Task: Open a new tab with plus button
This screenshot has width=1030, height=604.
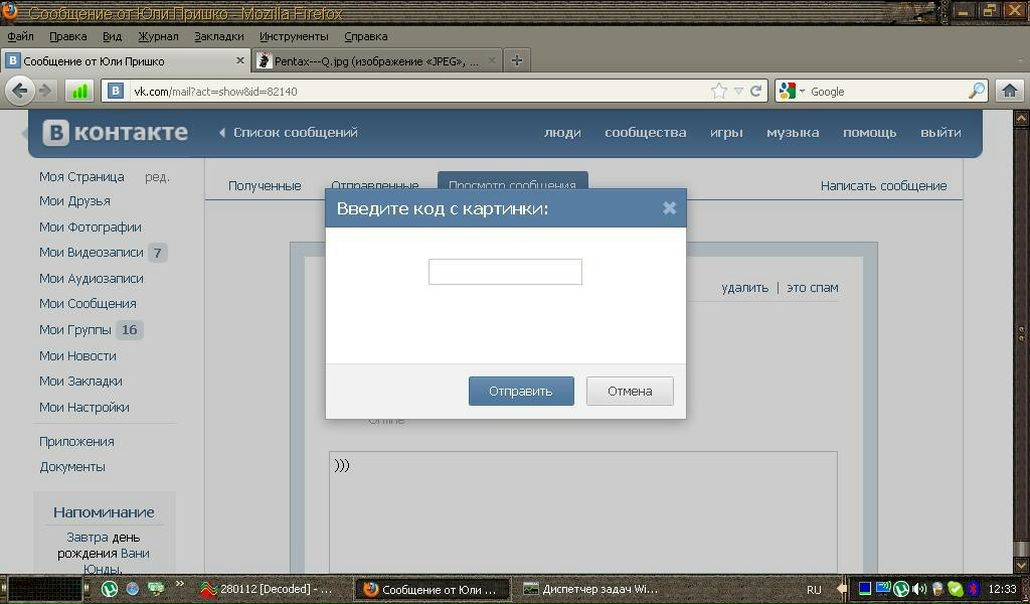Action: click(516, 61)
